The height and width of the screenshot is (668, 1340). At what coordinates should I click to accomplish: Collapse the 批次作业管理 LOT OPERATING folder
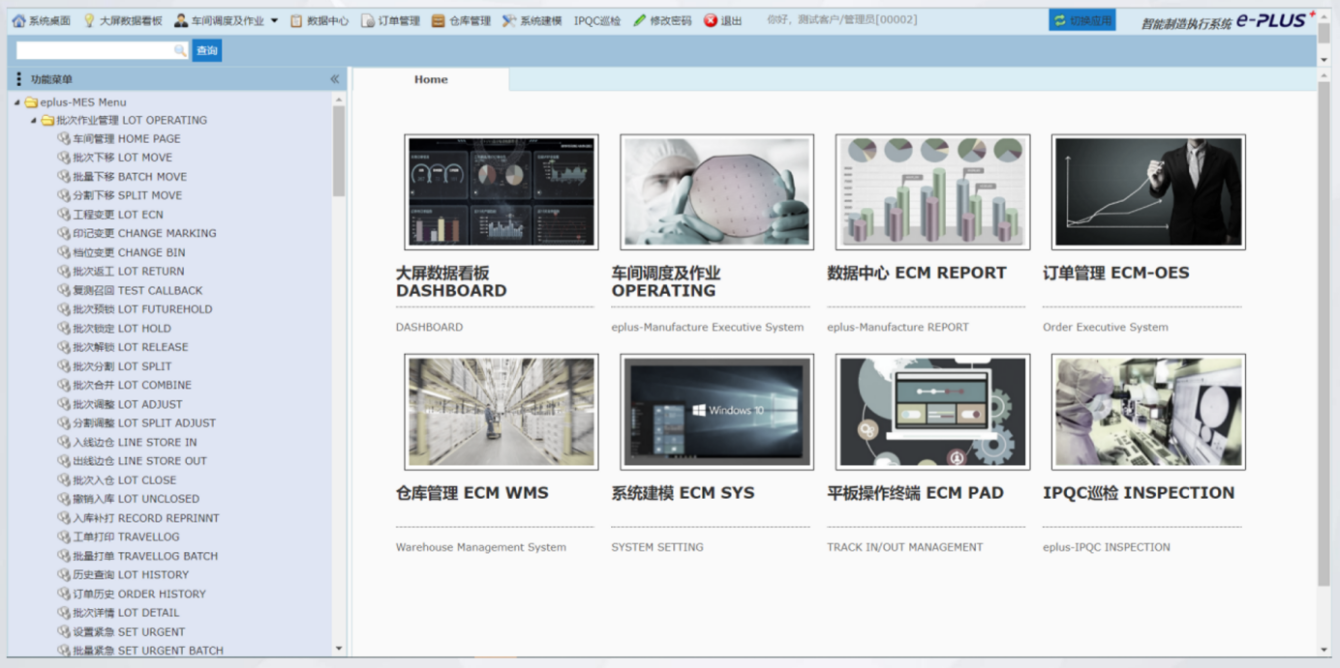pos(33,121)
